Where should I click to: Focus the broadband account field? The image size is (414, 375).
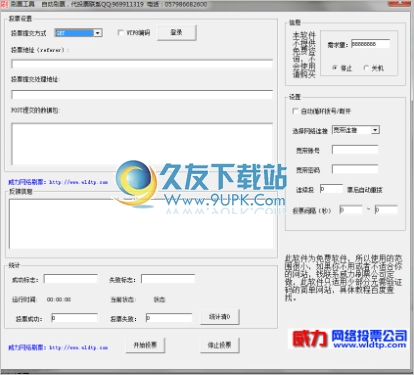pos(355,150)
